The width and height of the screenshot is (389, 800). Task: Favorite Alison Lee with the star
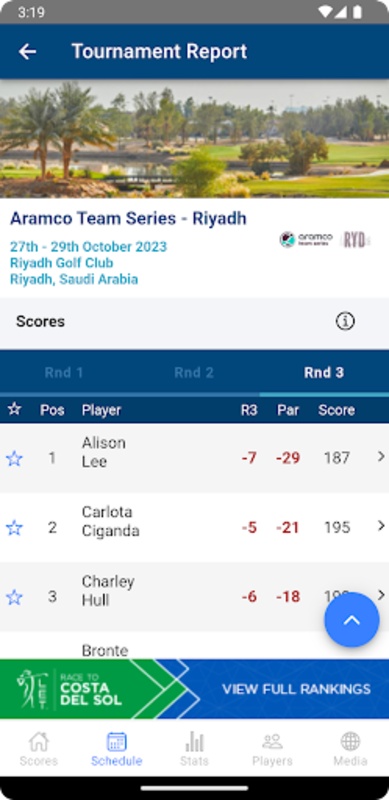pos(14,458)
